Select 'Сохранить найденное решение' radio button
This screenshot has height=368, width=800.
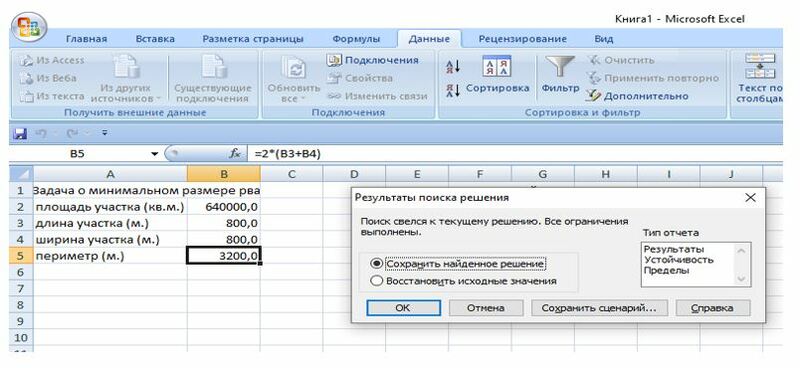377,264
